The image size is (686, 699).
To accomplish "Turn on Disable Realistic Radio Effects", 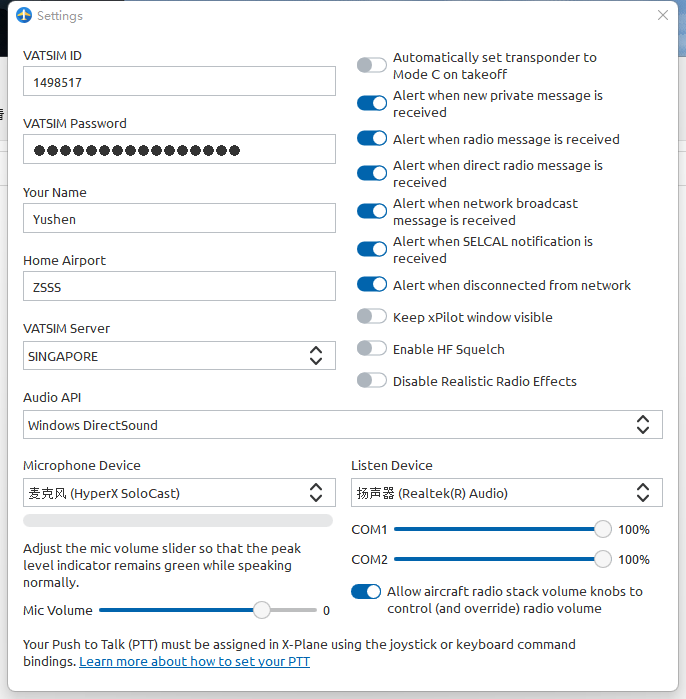I will click(x=372, y=381).
